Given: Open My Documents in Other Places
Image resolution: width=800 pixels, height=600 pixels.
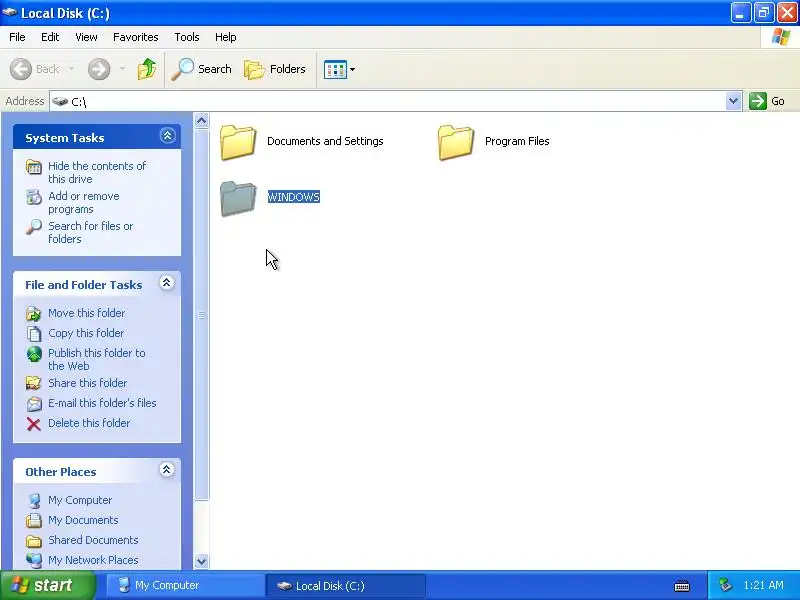Looking at the screenshot, I should point(83,520).
